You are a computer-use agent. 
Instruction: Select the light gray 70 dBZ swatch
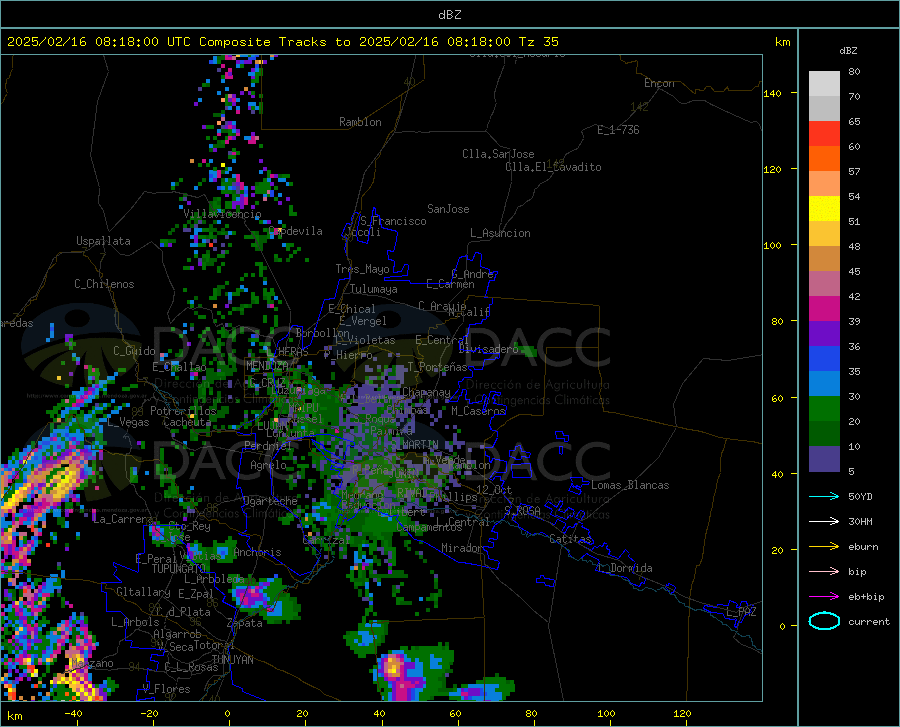click(824, 84)
